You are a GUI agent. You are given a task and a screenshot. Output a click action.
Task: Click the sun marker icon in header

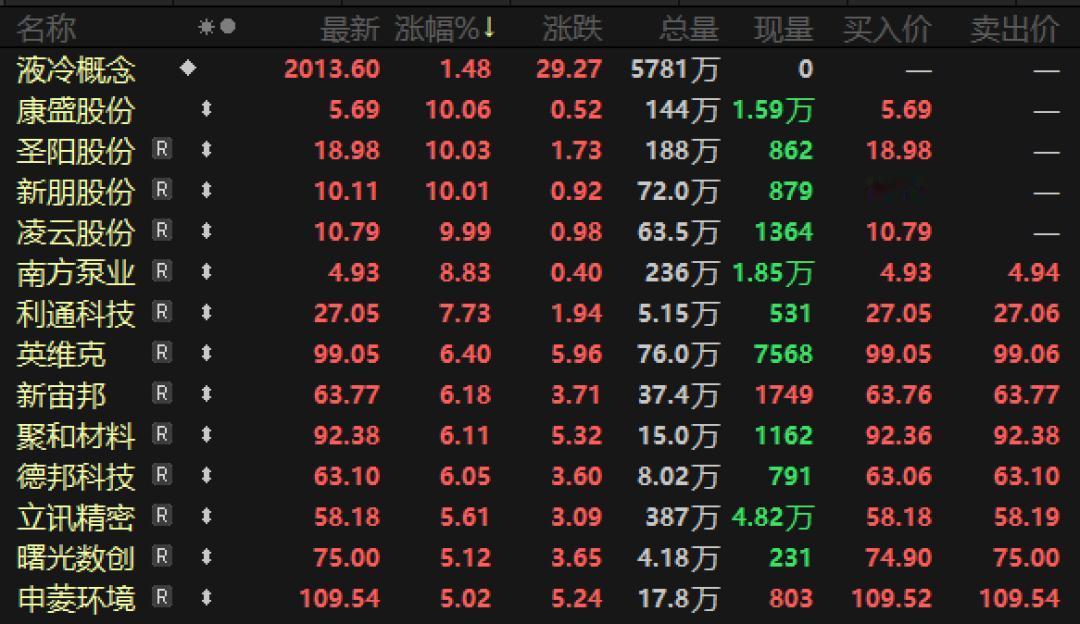click(206, 27)
